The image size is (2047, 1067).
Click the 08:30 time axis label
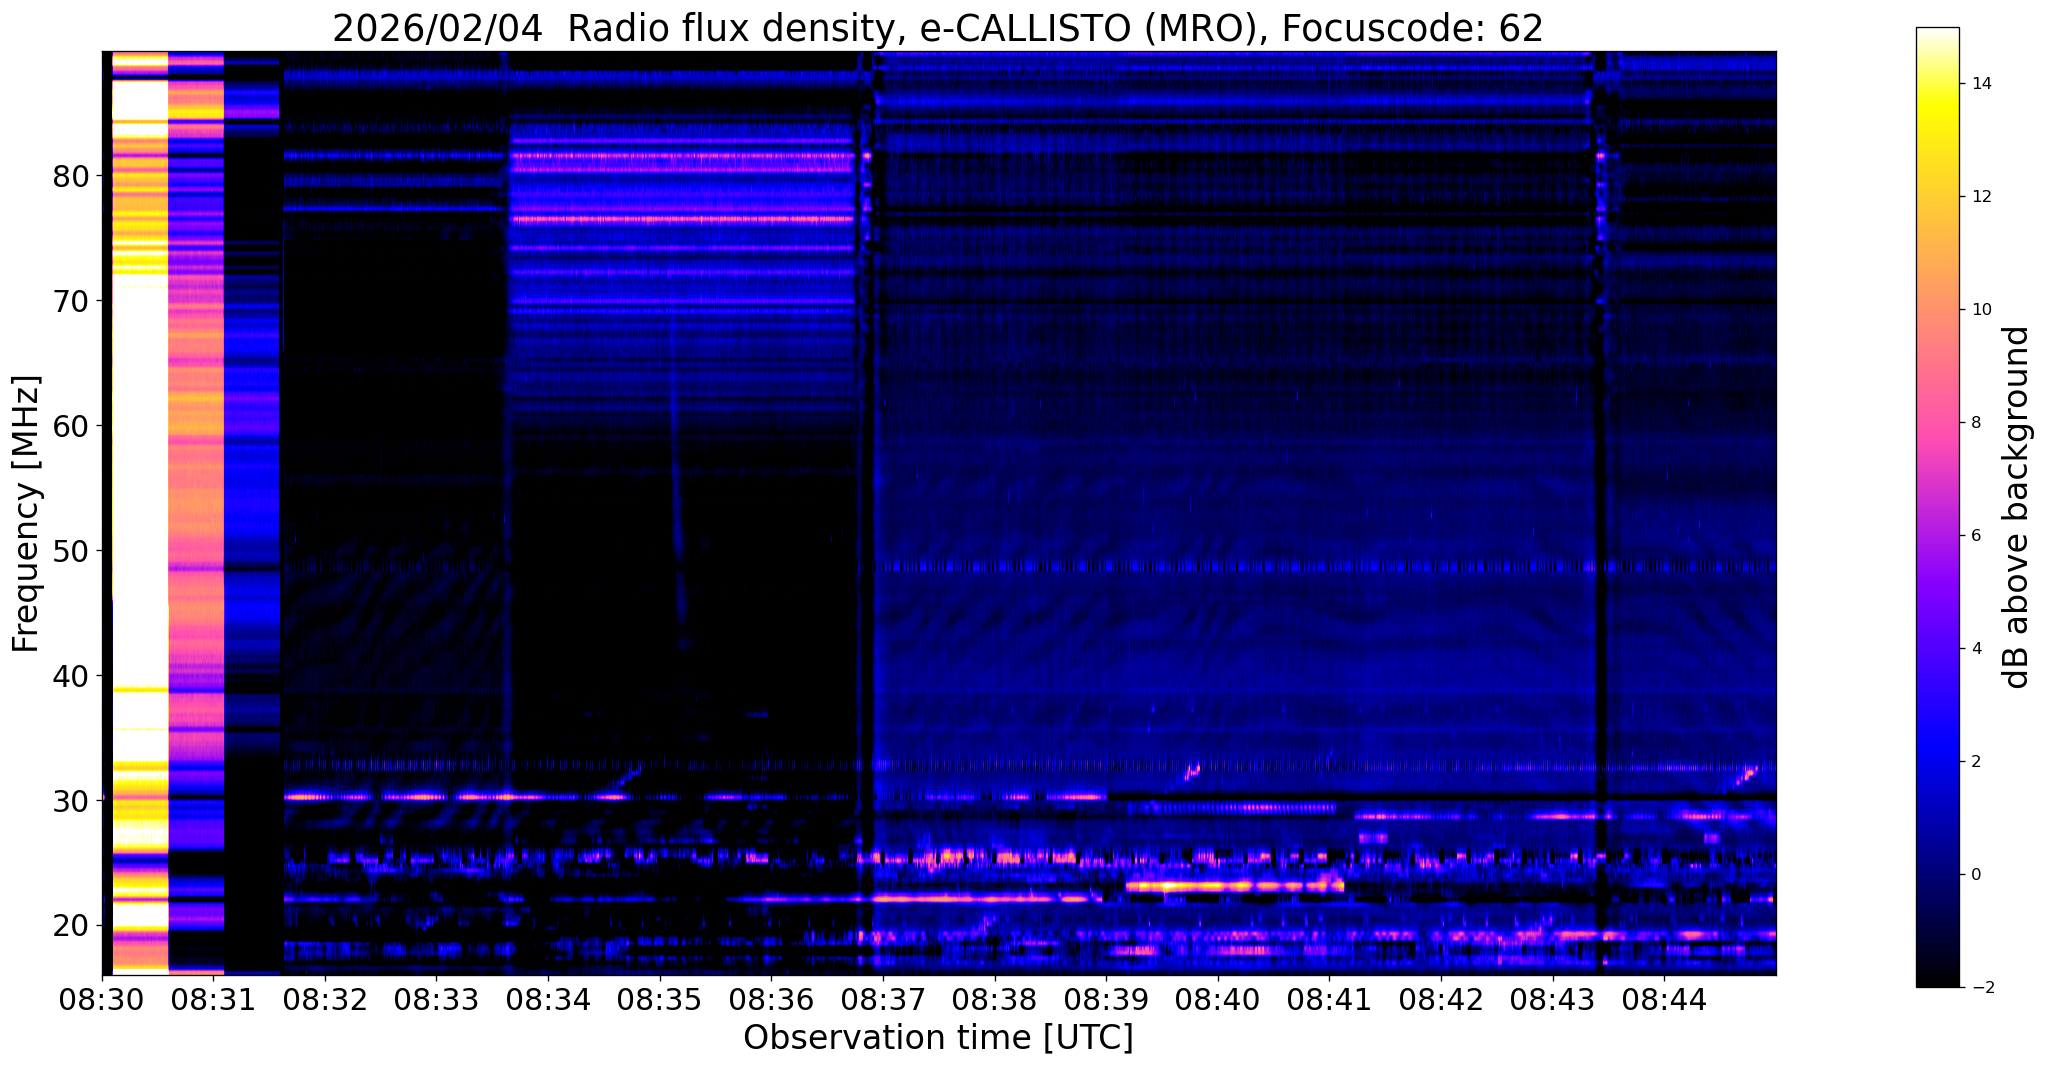coord(102,1001)
